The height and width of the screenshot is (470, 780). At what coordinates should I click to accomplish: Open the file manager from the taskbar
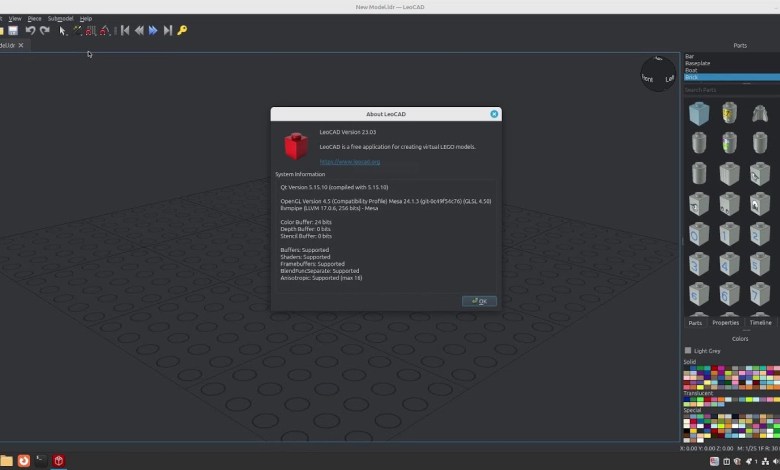click(x=6, y=461)
